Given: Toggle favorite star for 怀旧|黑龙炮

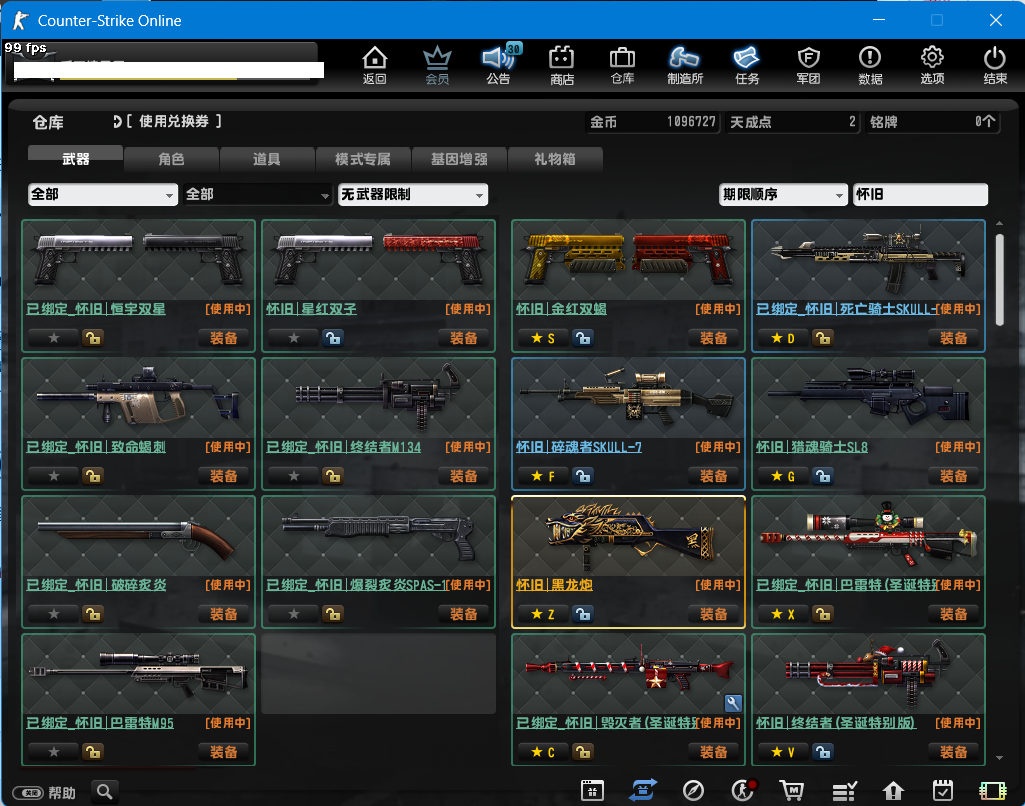Looking at the screenshot, I should pos(543,614).
